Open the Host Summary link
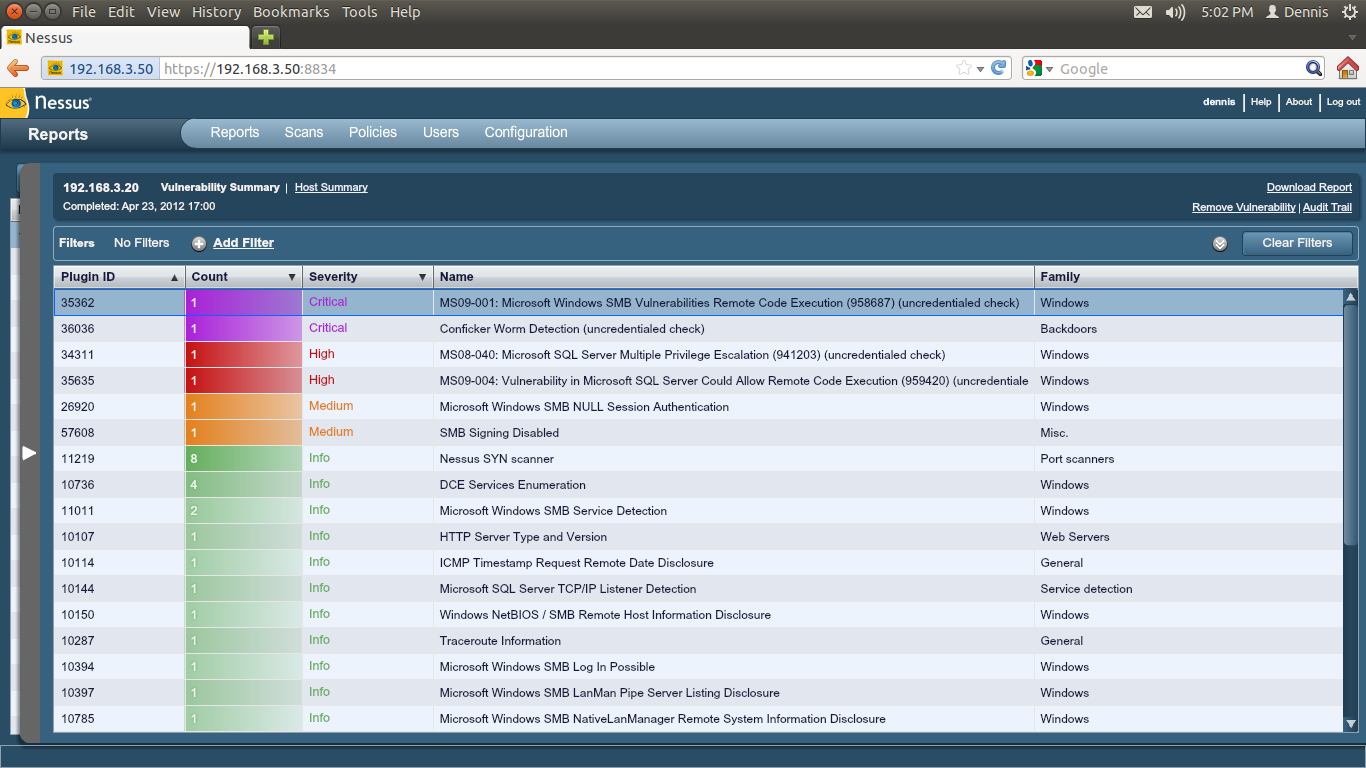 pyautogui.click(x=331, y=187)
